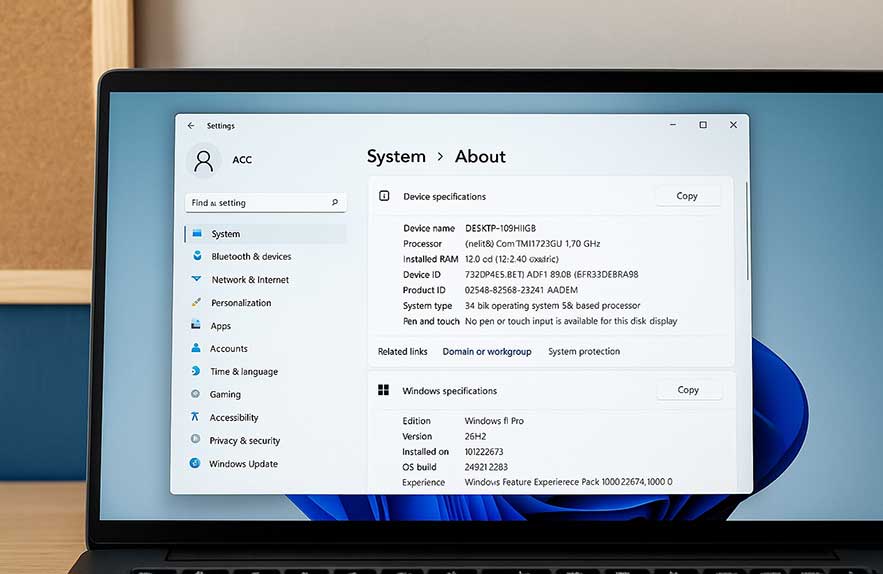Click the System monitor icon in sidebar
Image resolution: width=883 pixels, height=574 pixels.
pyautogui.click(x=197, y=233)
